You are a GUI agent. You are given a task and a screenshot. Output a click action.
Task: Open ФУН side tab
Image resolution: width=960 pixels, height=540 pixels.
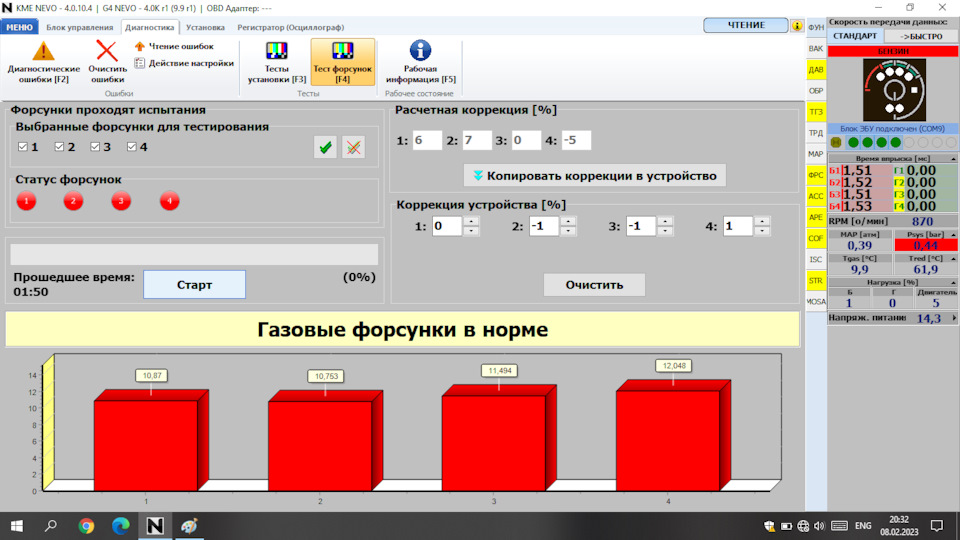point(816,28)
